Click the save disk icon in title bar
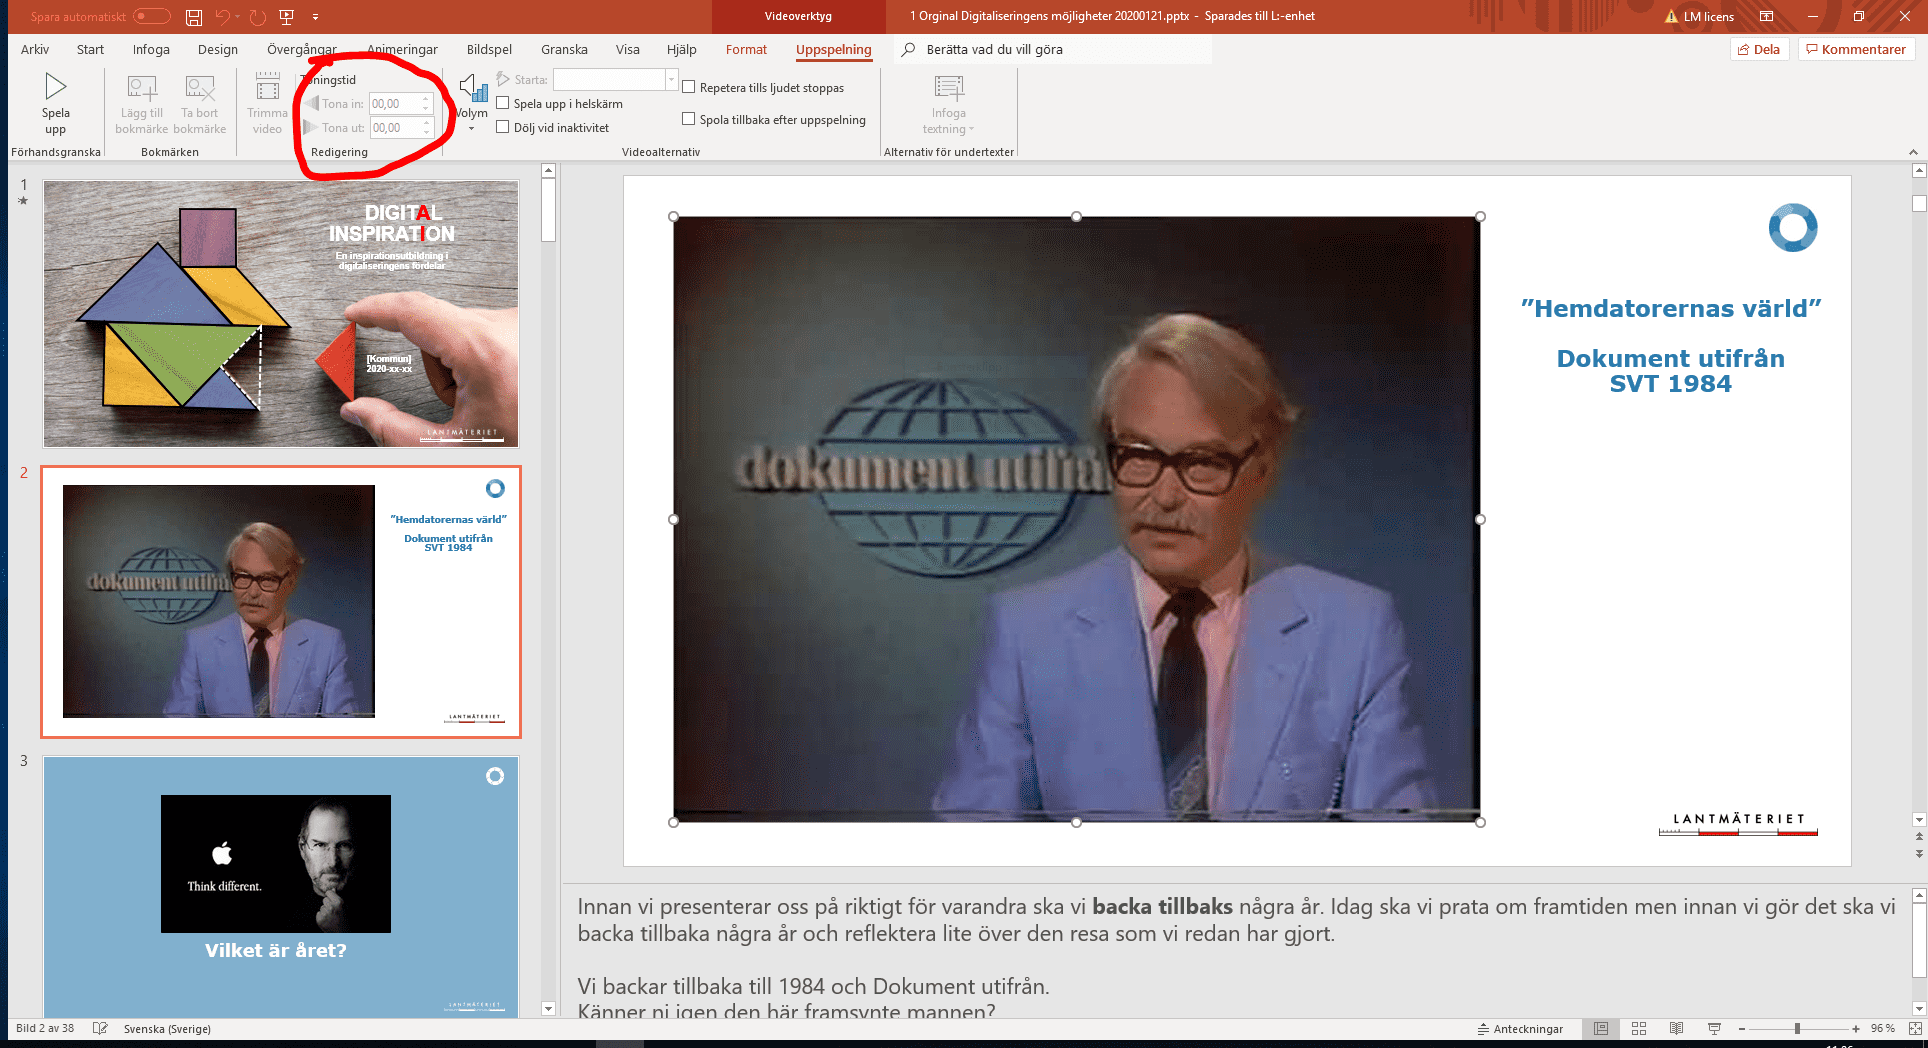The height and width of the screenshot is (1048, 1928). [194, 17]
